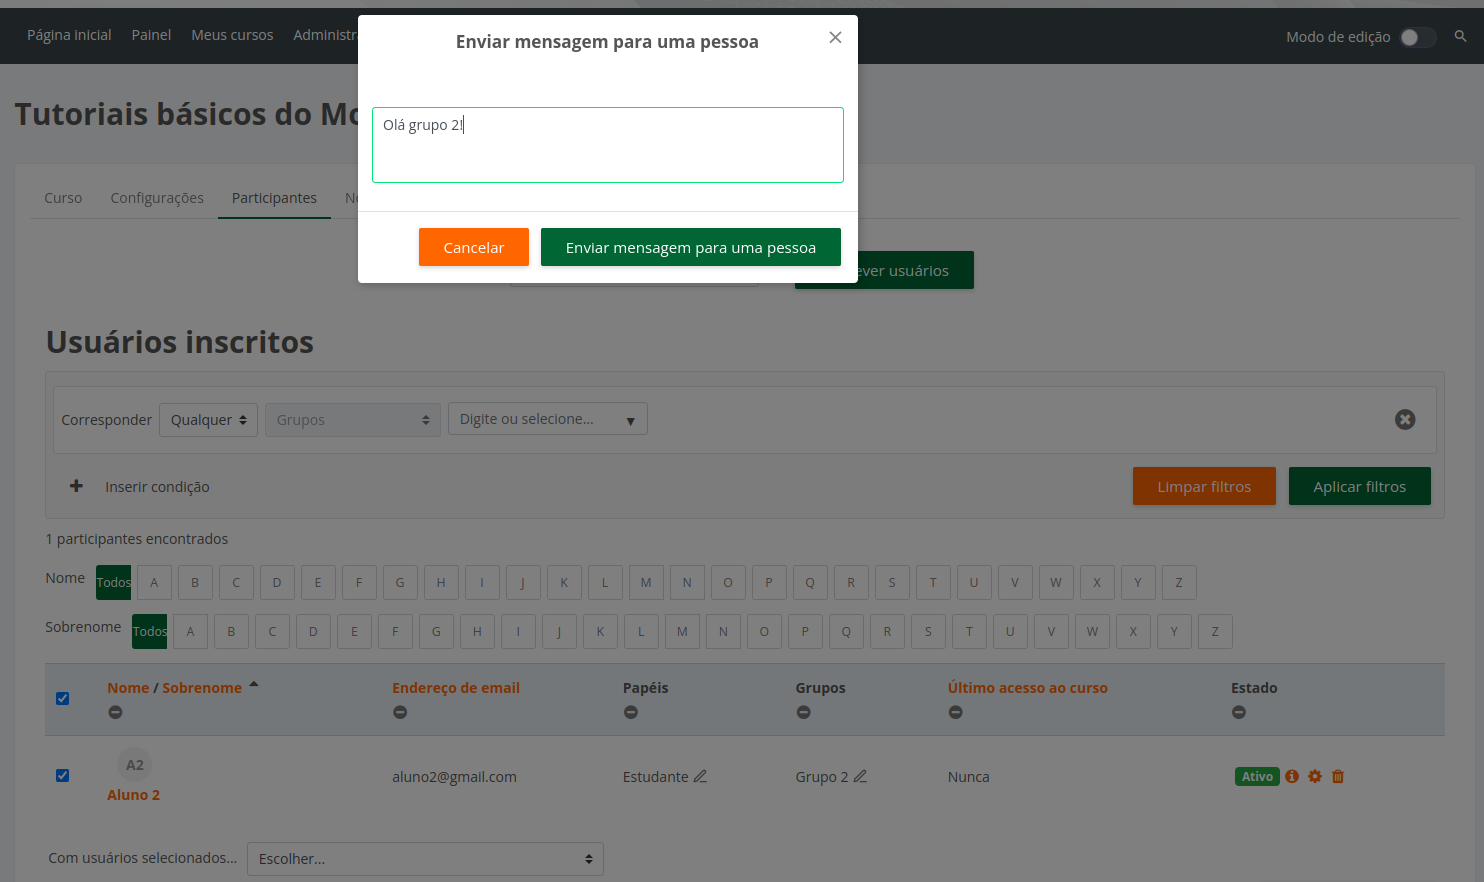This screenshot has height=882, width=1484.
Task: Click the trash icon to unenrol Aluno 2
Action: pos(1338,776)
